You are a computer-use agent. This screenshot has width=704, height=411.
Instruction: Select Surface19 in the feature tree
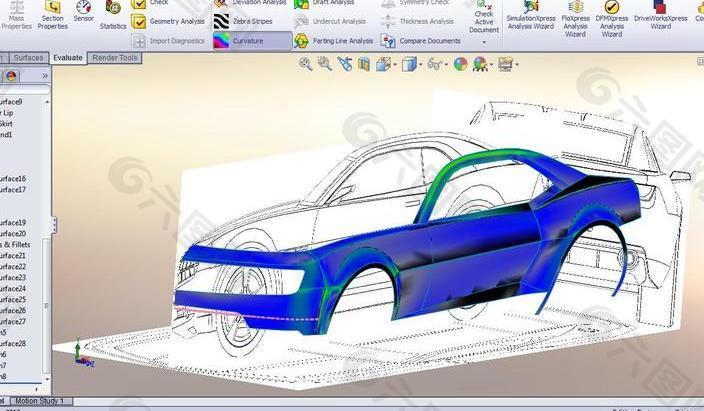(13, 223)
